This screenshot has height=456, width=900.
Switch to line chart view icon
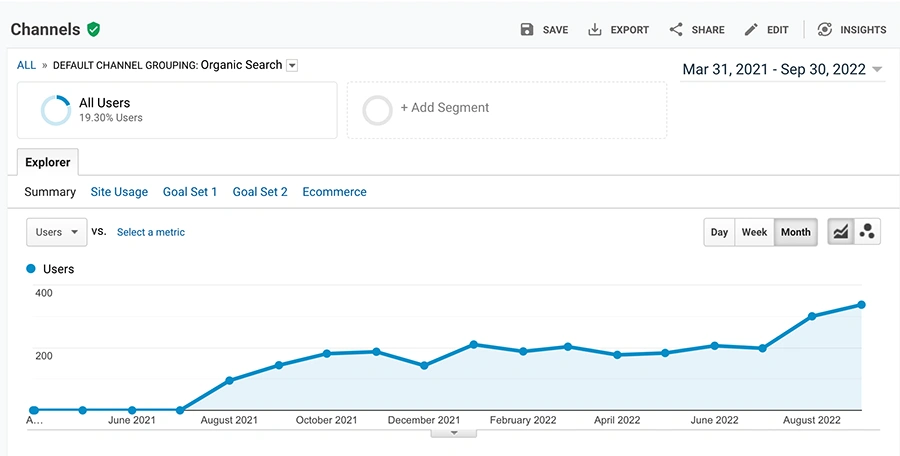(841, 232)
